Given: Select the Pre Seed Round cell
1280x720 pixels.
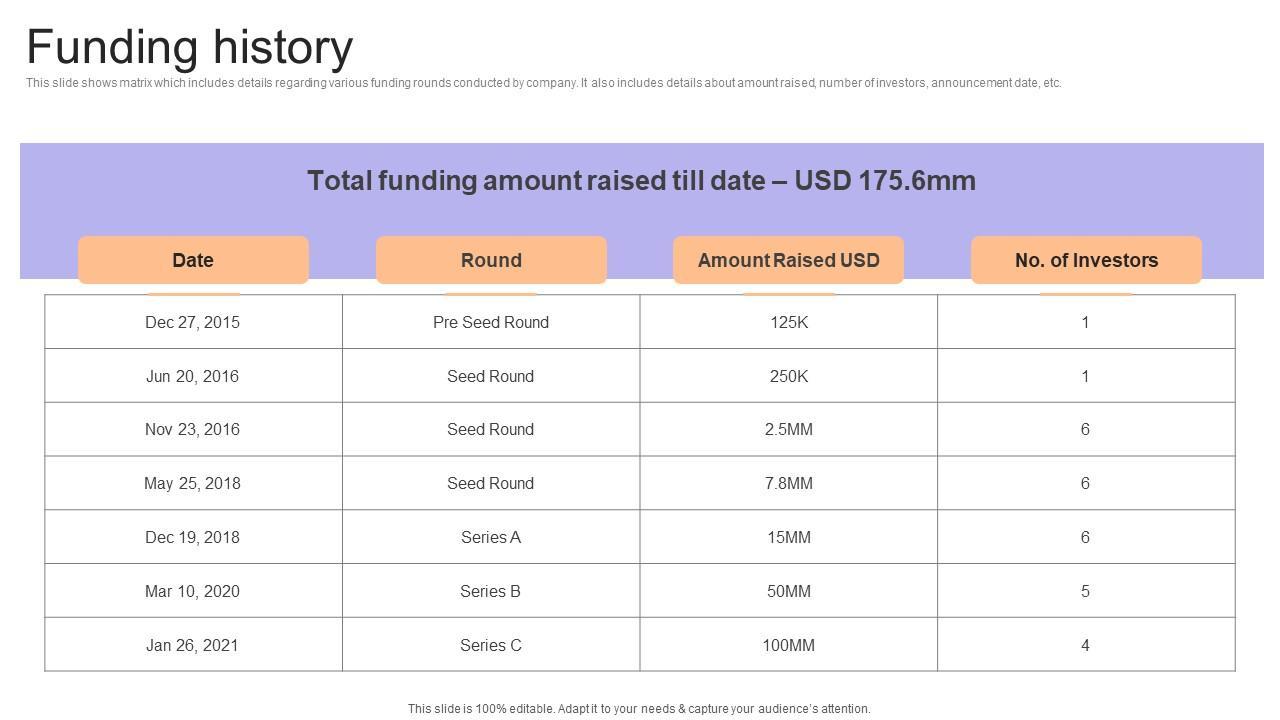Looking at the screenshot, I should click(x=490, y=322).
